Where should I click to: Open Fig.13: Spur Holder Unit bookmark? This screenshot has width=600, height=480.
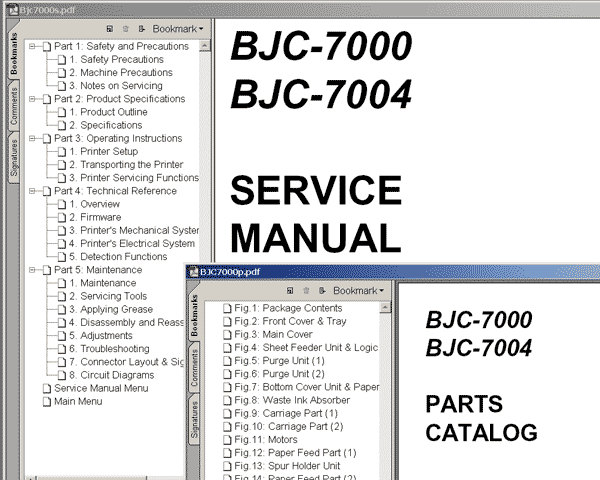pos(287,466)
